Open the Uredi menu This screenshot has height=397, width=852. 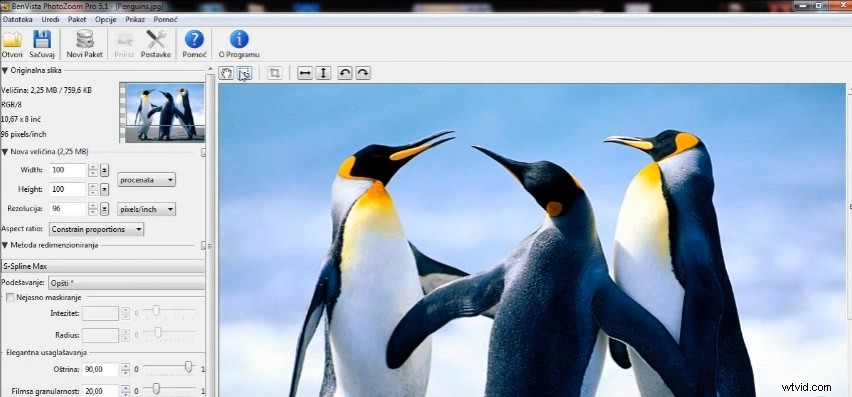51,19
